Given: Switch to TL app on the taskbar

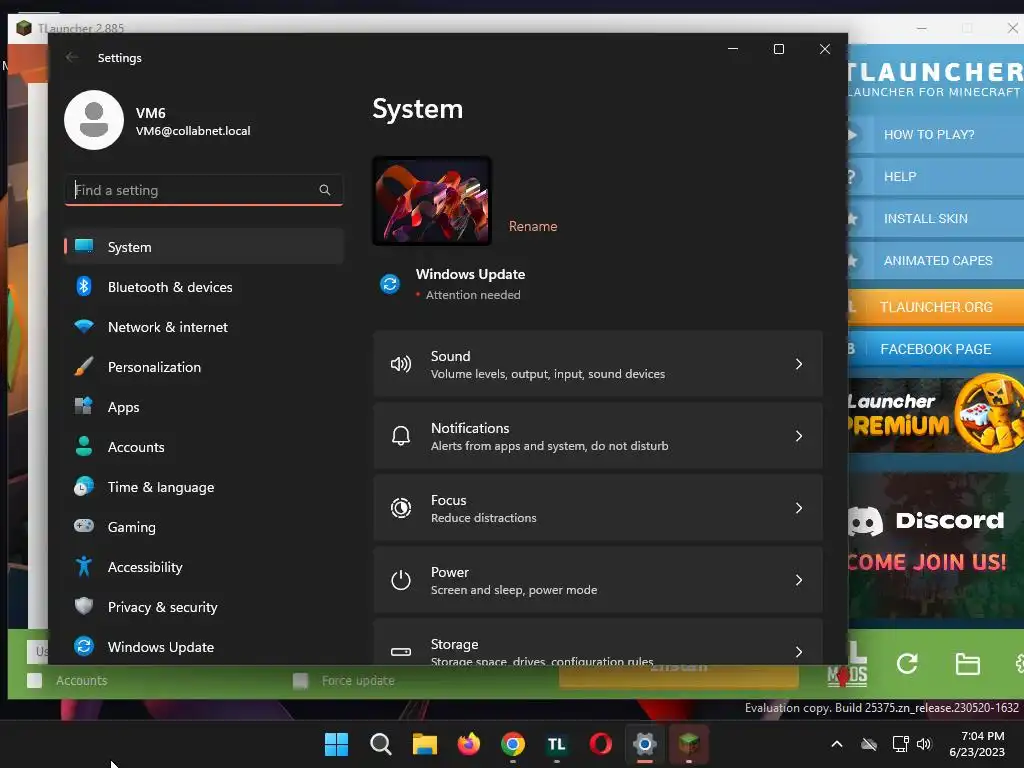Looking at the screenshot, I should click(x=556, y=744).
